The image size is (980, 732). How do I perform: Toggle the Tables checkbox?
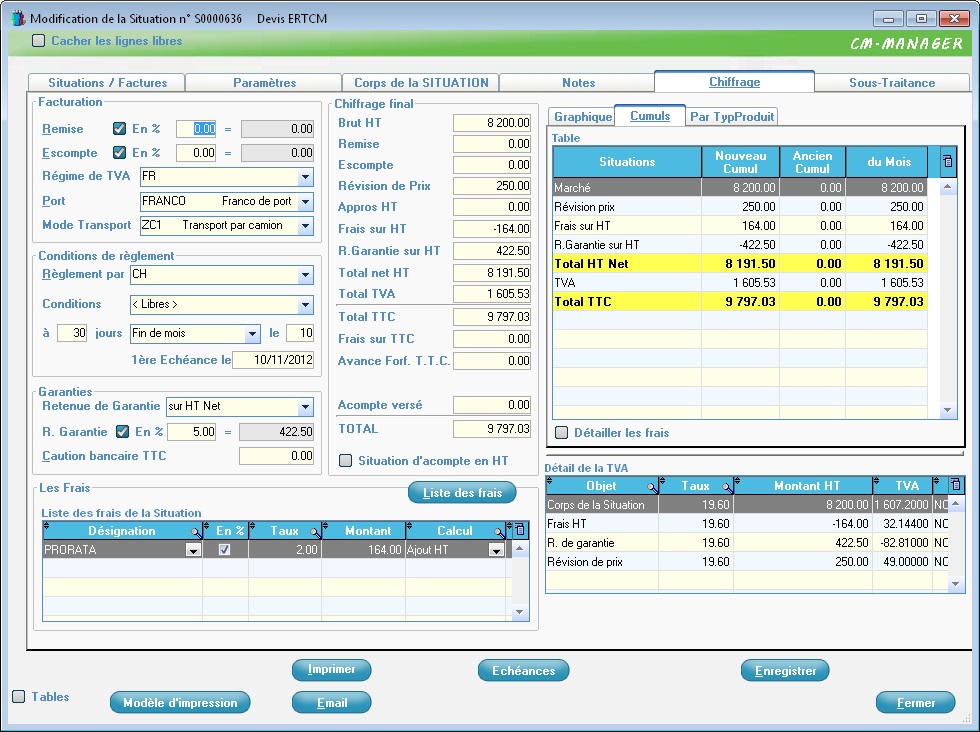pos(19,696)
